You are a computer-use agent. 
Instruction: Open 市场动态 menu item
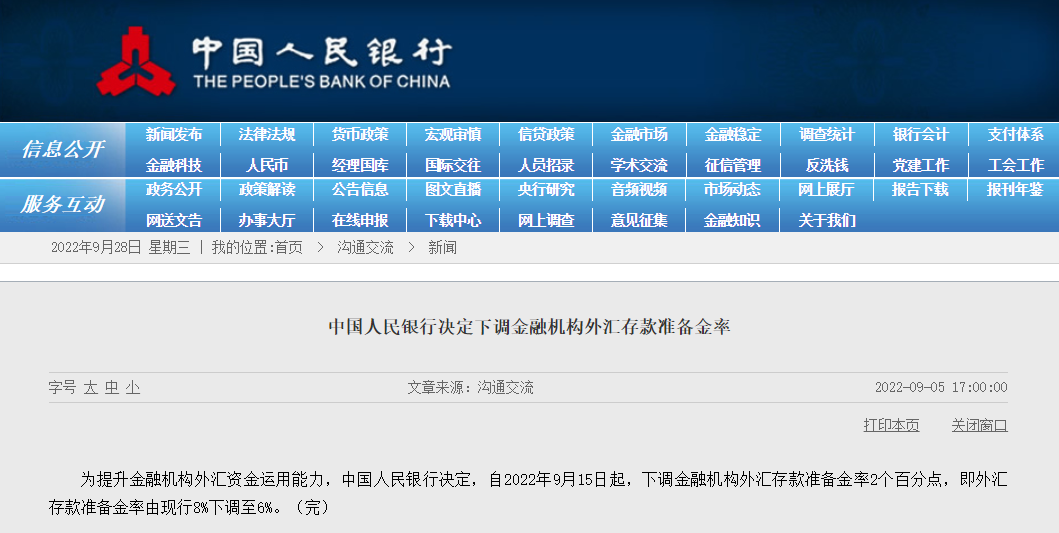point(733,190)
